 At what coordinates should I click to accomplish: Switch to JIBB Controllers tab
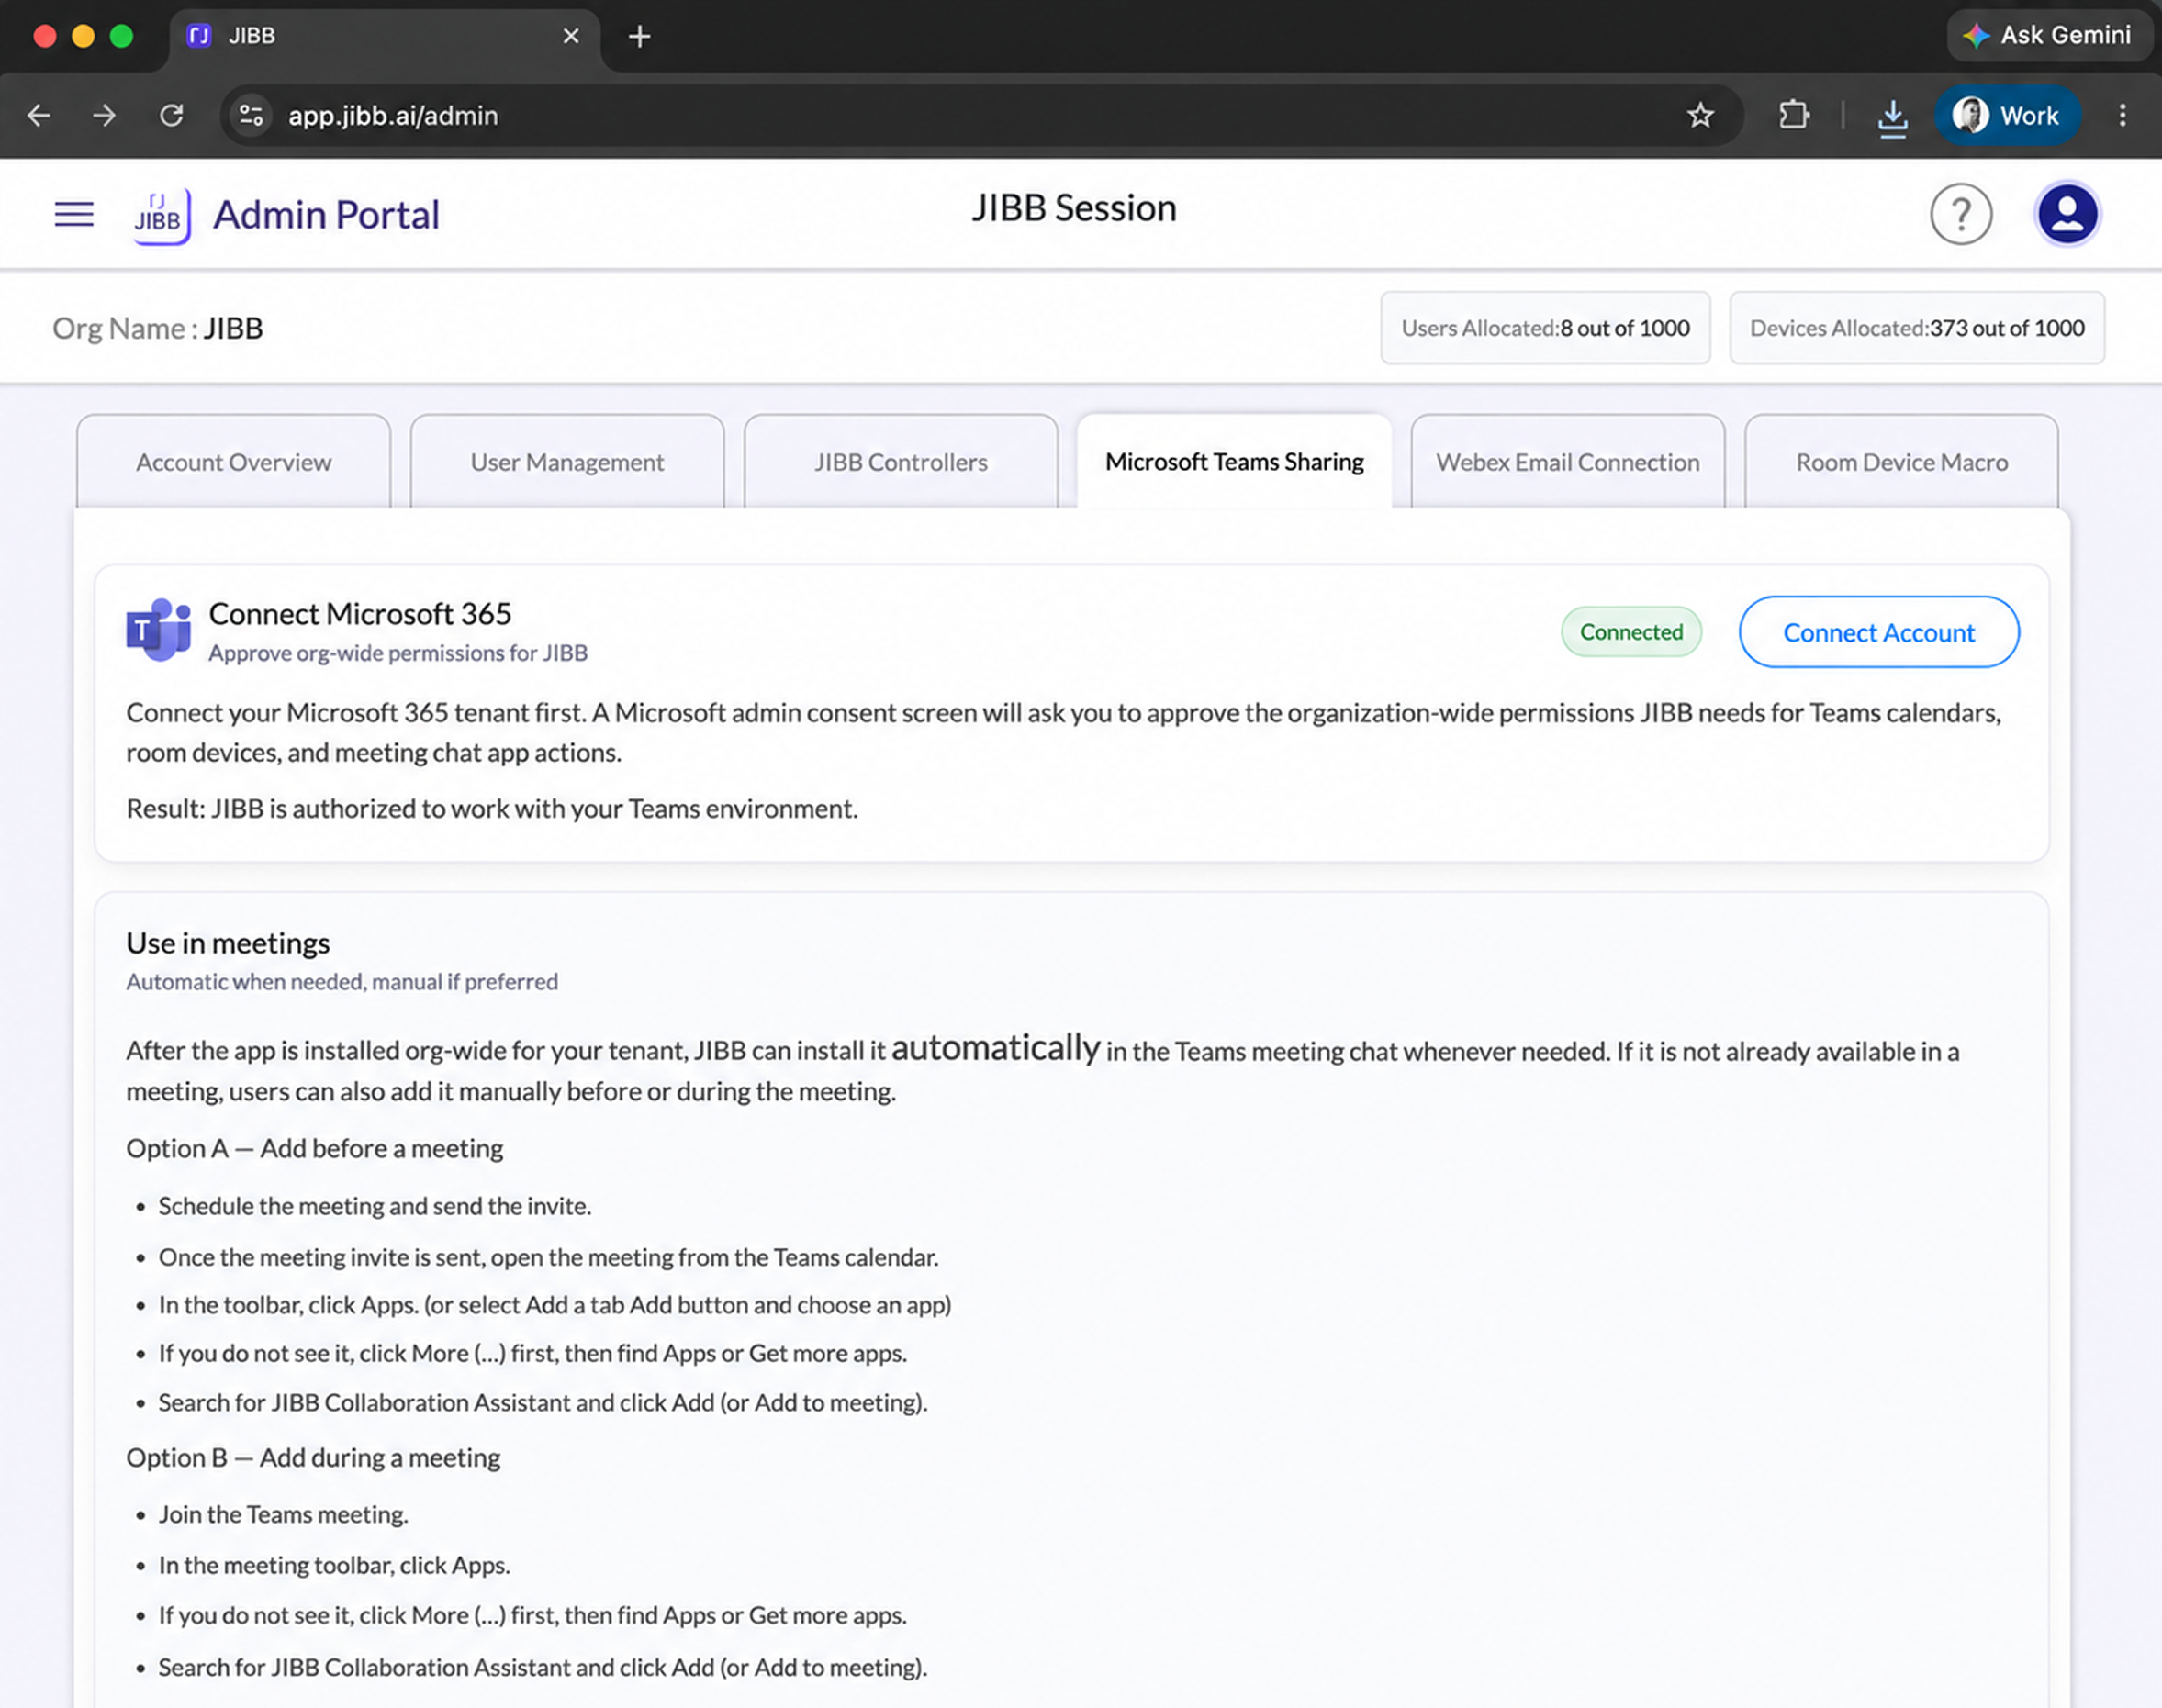point(900,462)
